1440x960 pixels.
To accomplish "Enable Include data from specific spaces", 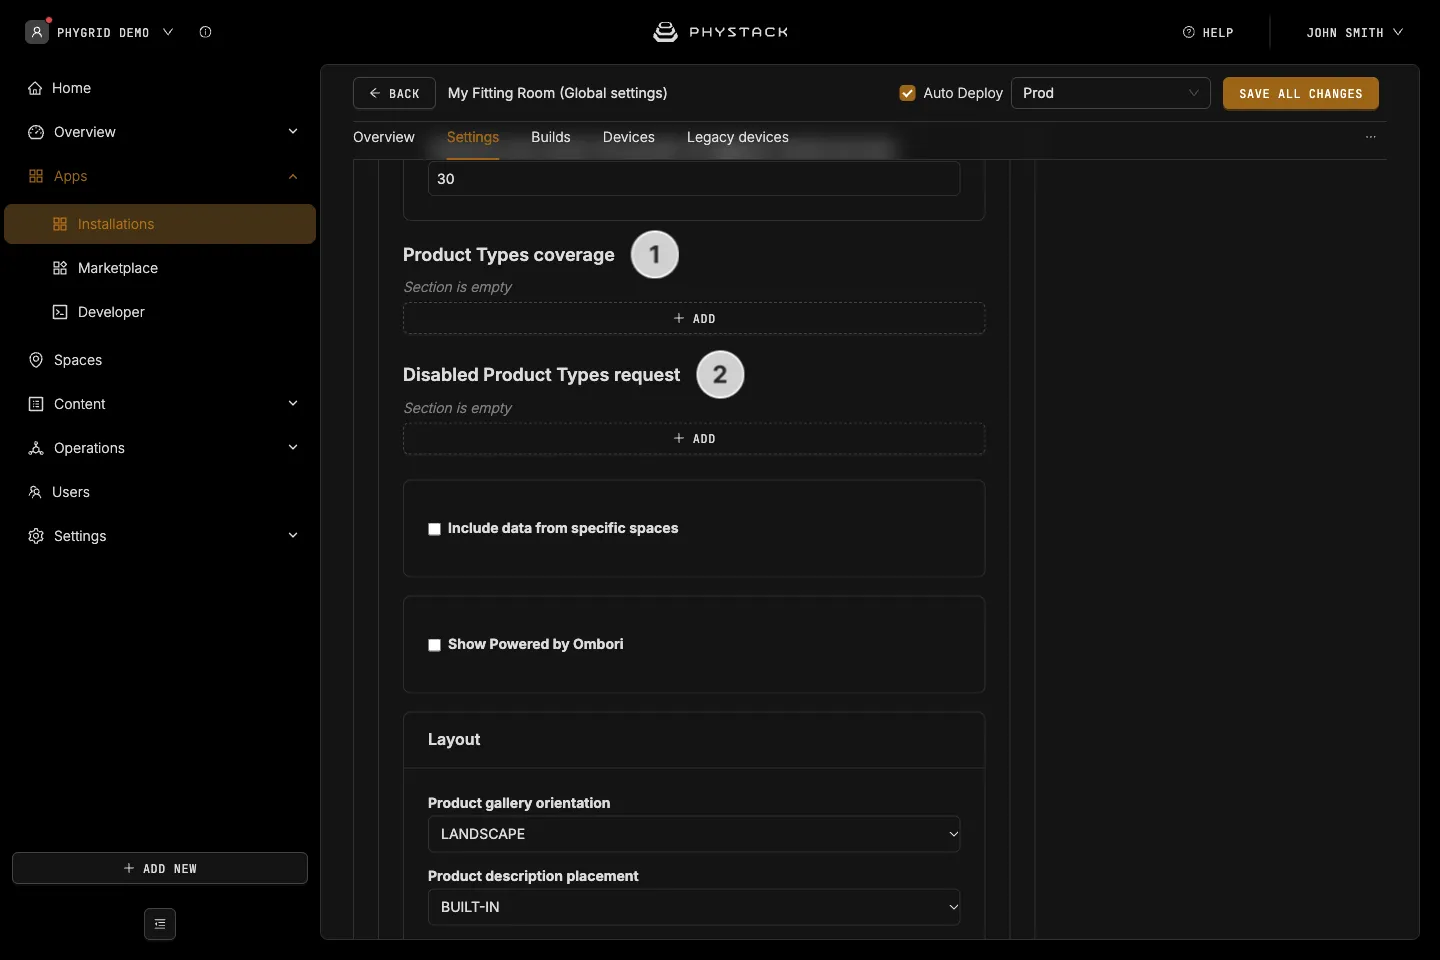I will tap(434, 529).
